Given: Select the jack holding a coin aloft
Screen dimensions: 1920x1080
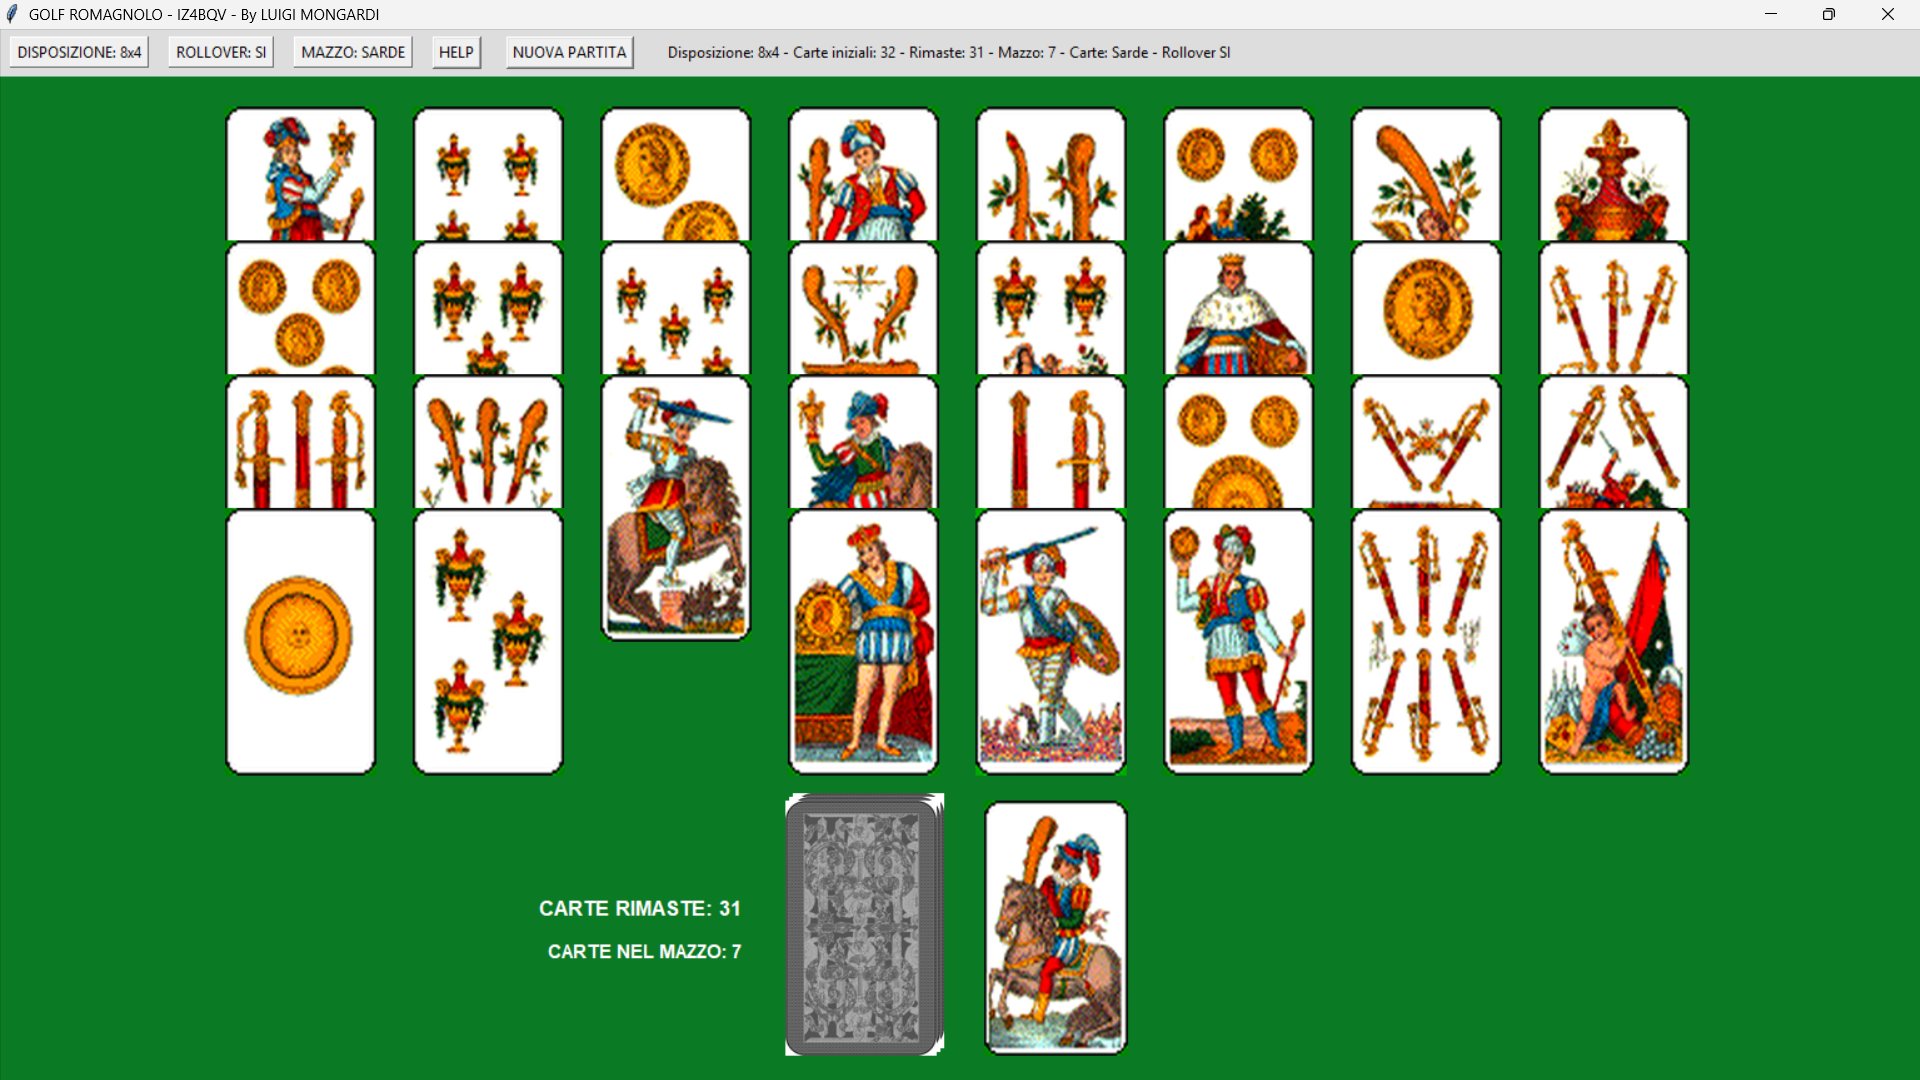Looking at the screenshot, I should [1239, 643].
